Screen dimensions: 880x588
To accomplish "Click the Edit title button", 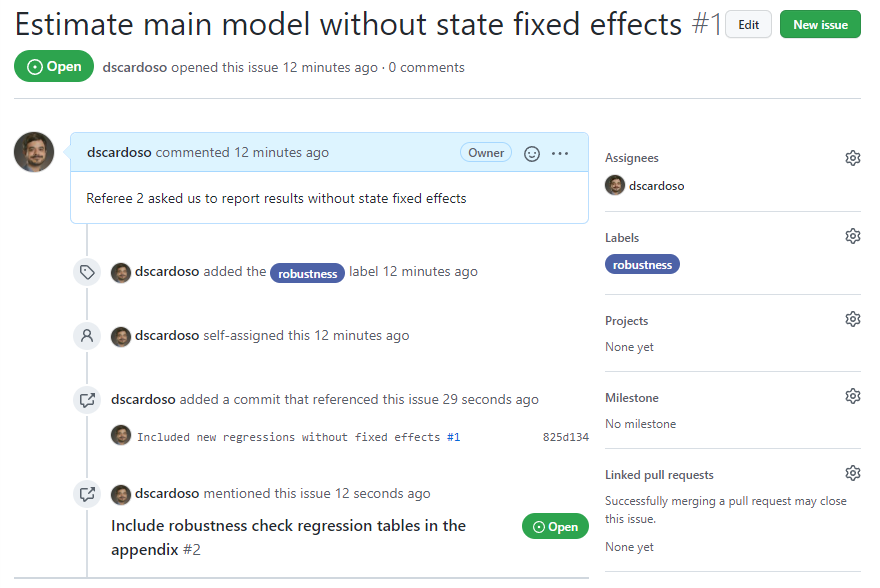I will pos(748,25).
